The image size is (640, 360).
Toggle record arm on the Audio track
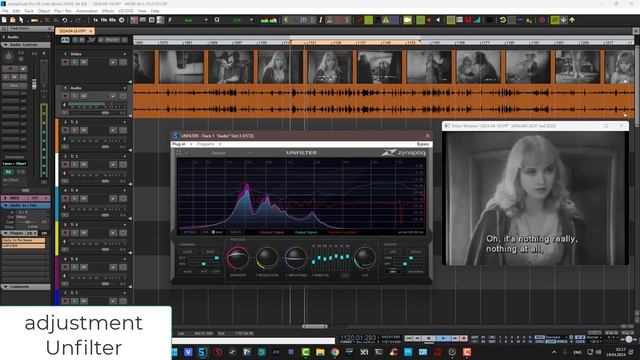pos(65,96)
